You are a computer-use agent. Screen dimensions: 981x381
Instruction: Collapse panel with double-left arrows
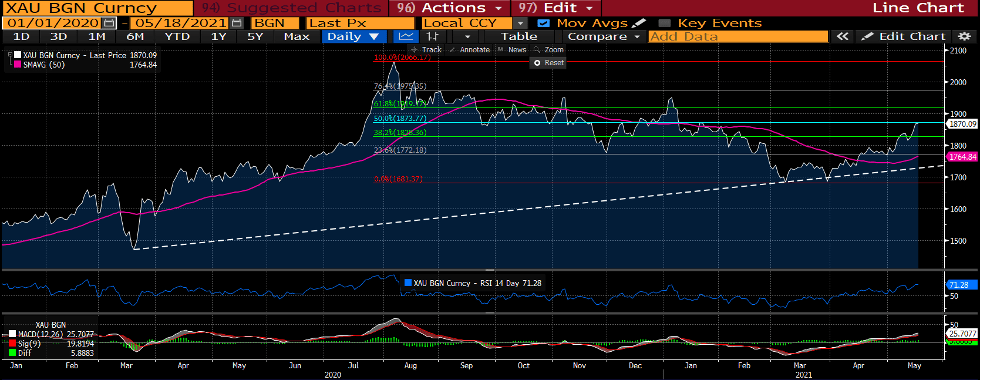coord(843,36)
